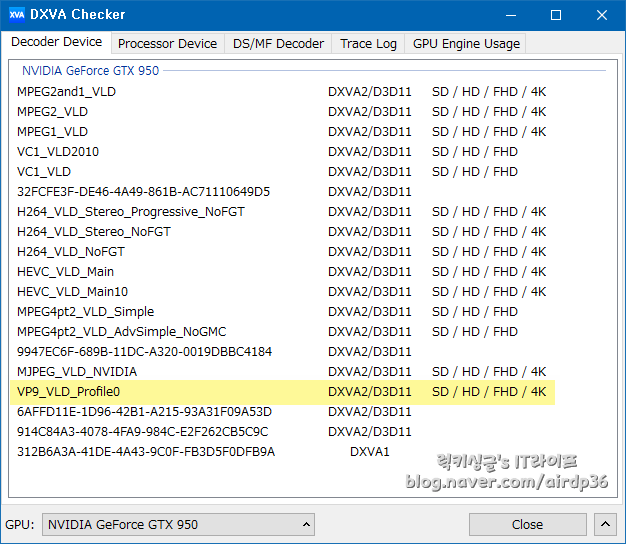Switch to the Trace Log tab
This screenshot has height=544, width=626.
368,44
